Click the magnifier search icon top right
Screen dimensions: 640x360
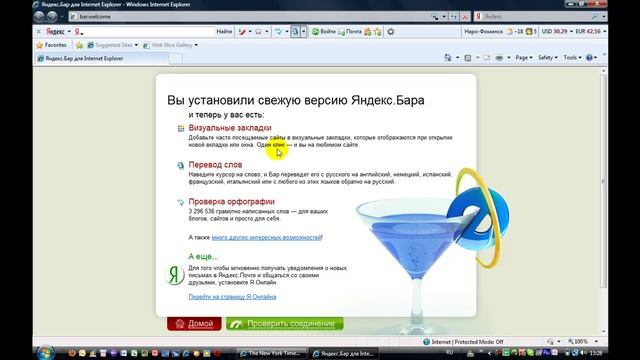595,16
